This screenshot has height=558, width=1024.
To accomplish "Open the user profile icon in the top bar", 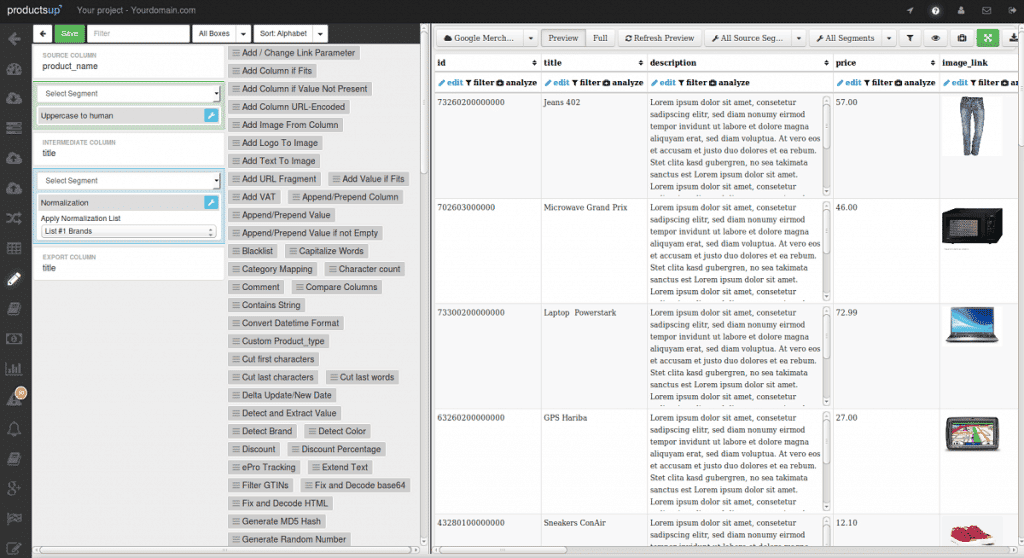I will tap(961, 10).
